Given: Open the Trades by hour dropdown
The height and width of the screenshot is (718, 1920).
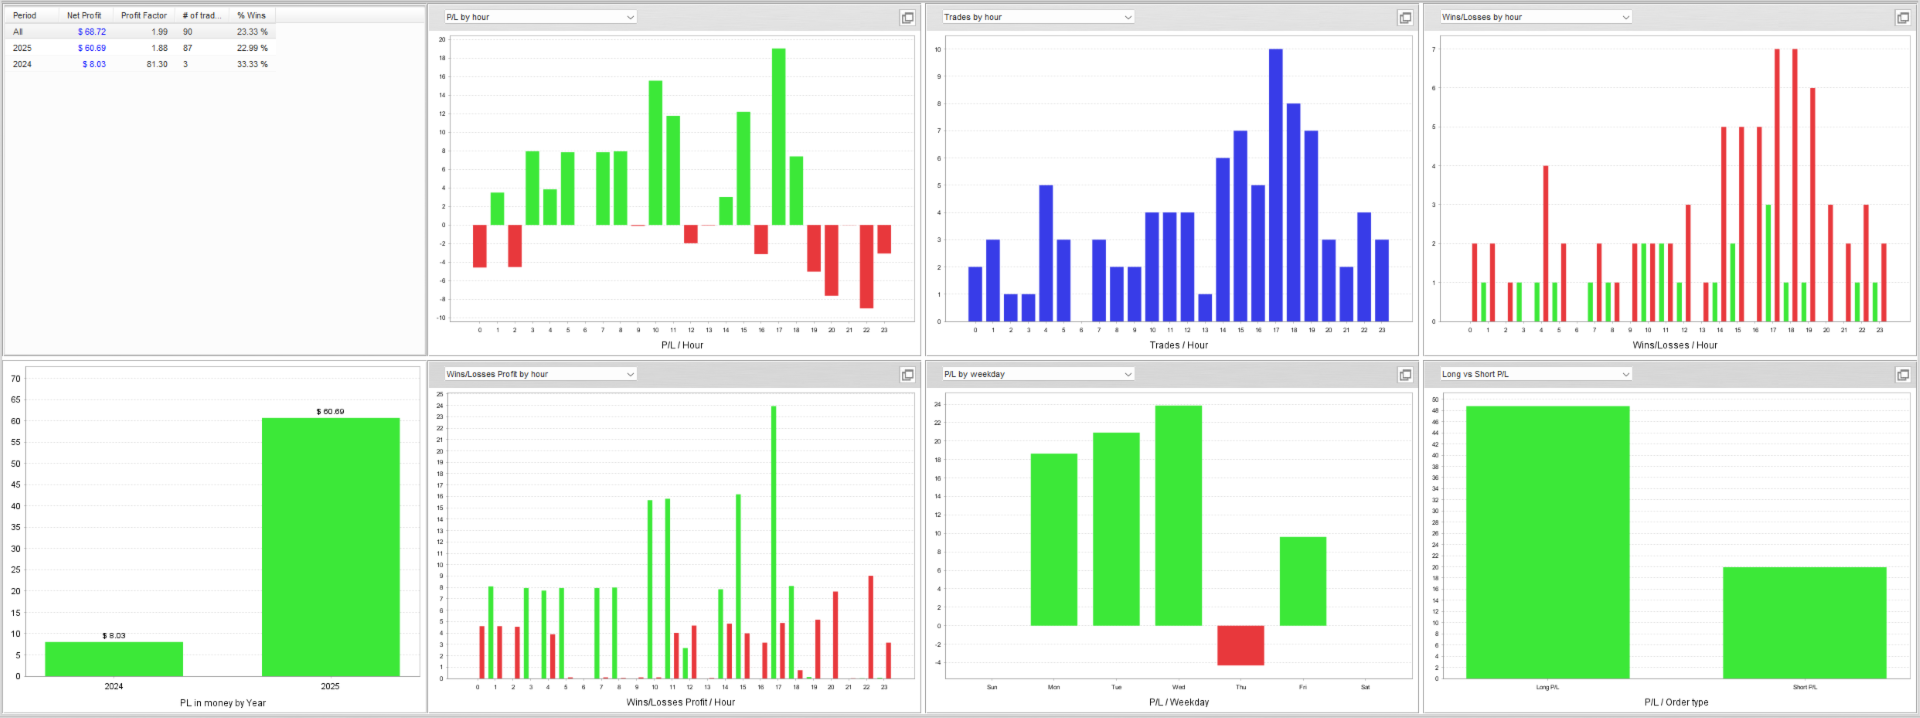Looking at the screenshot, I should (x=1038, y=17).
